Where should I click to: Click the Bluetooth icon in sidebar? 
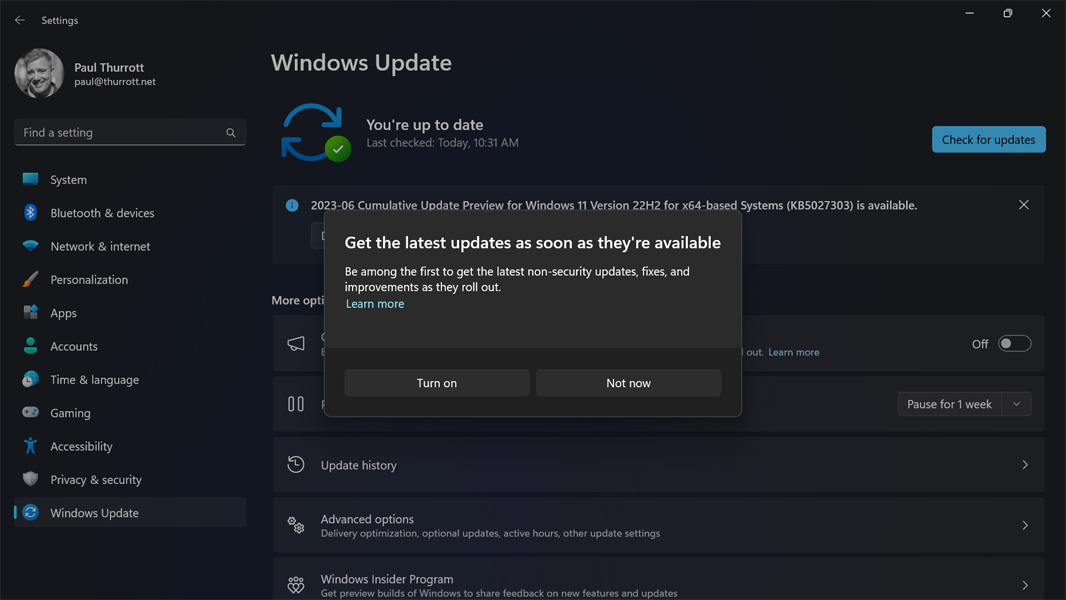31,213
